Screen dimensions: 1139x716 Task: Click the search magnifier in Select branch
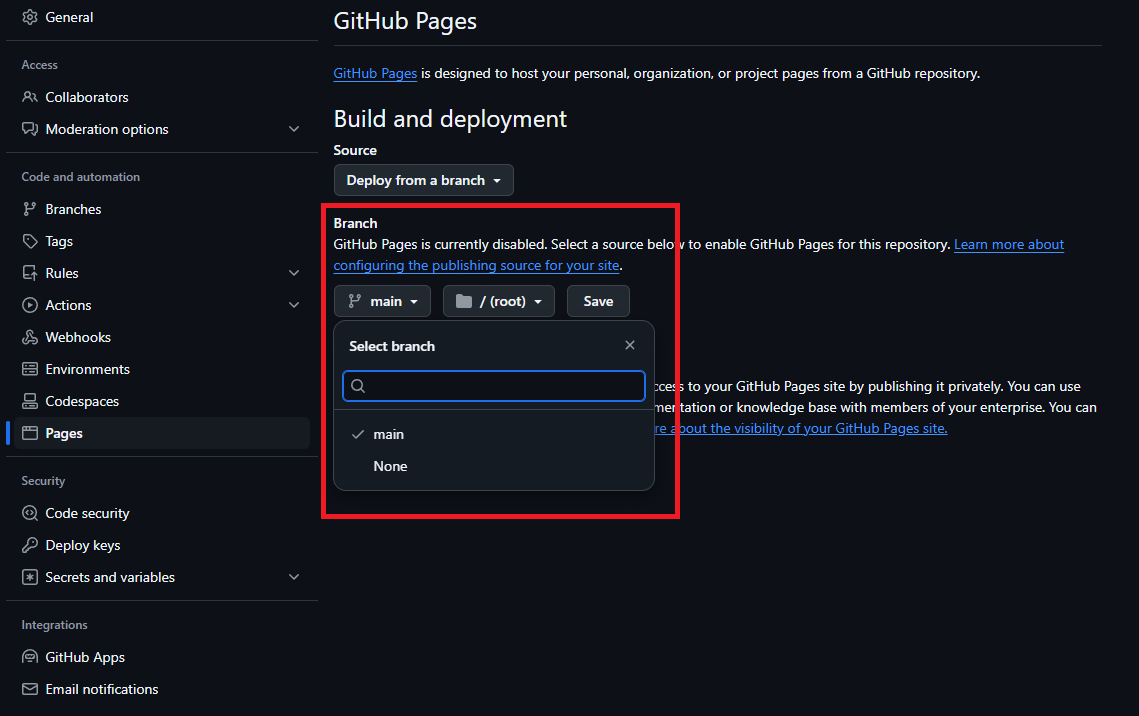(x=358, y=386)
